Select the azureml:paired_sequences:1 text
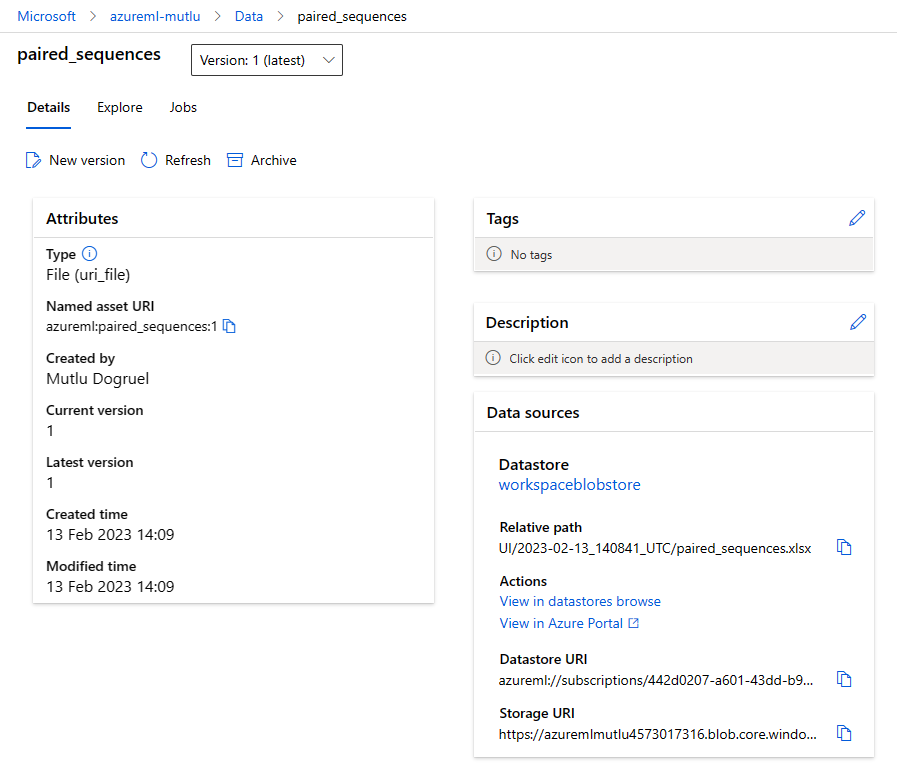The height and width of the screenshot is (763, 897). click(x=132, y=327)
